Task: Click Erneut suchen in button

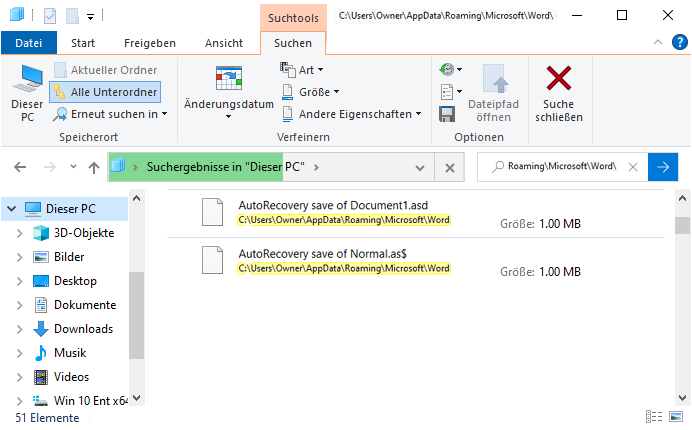Action: (x=110, y=114)
